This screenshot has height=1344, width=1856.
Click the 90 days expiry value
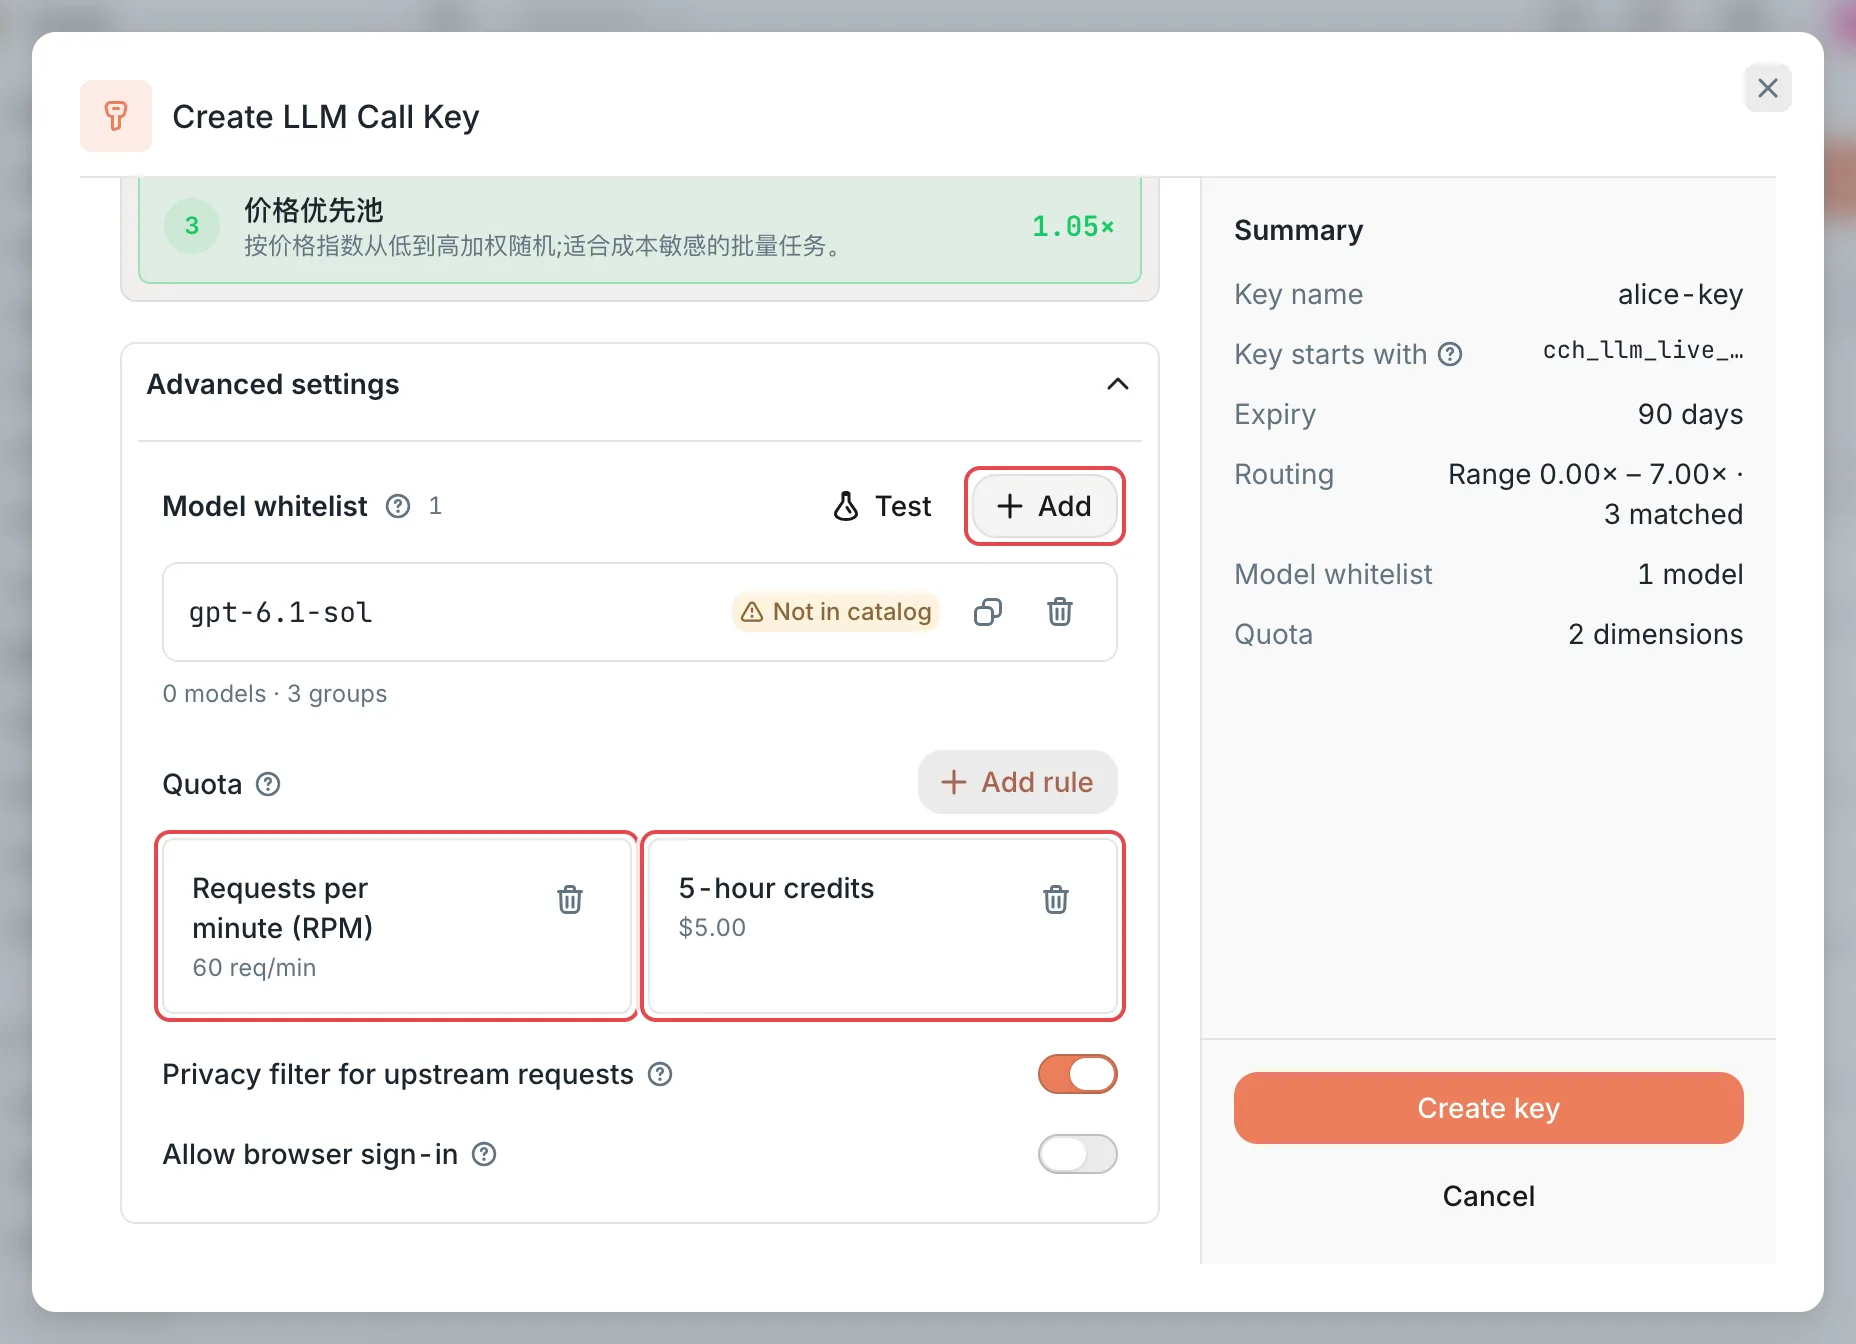click(x=1690, y=414)
